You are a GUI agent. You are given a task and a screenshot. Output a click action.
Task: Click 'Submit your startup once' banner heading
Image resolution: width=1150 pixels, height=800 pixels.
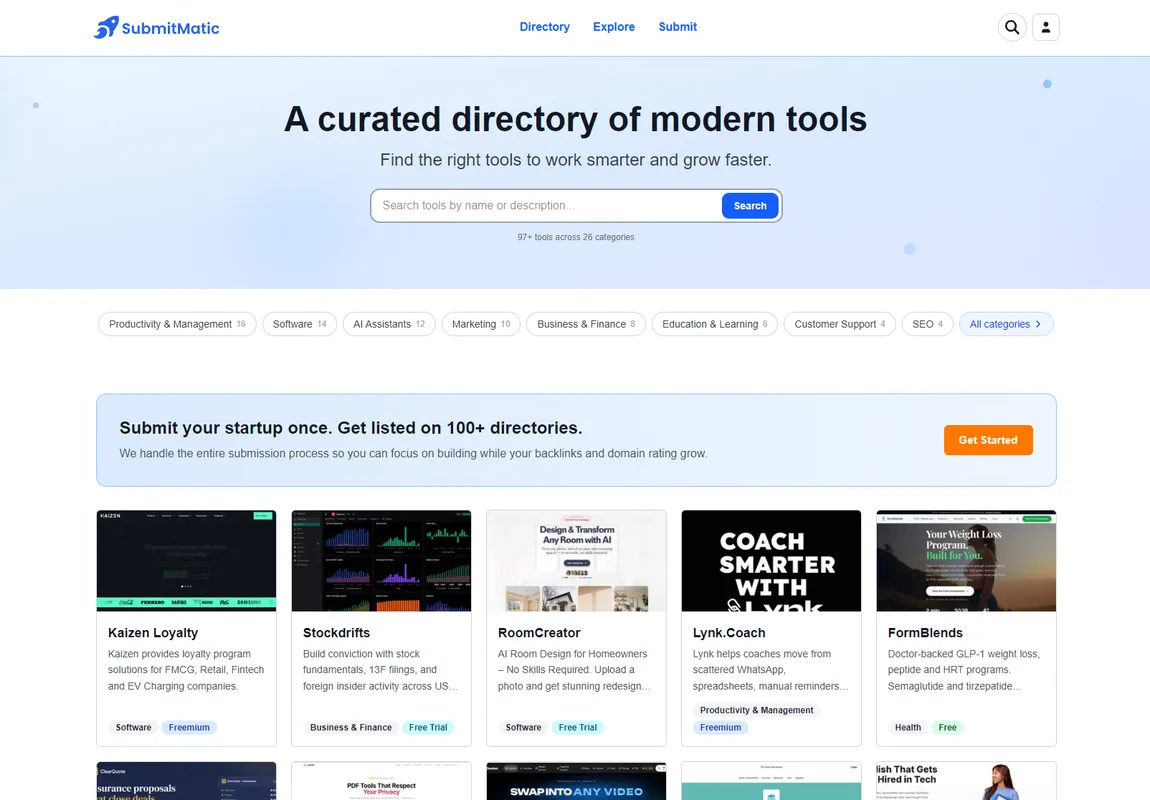(351, 427)
